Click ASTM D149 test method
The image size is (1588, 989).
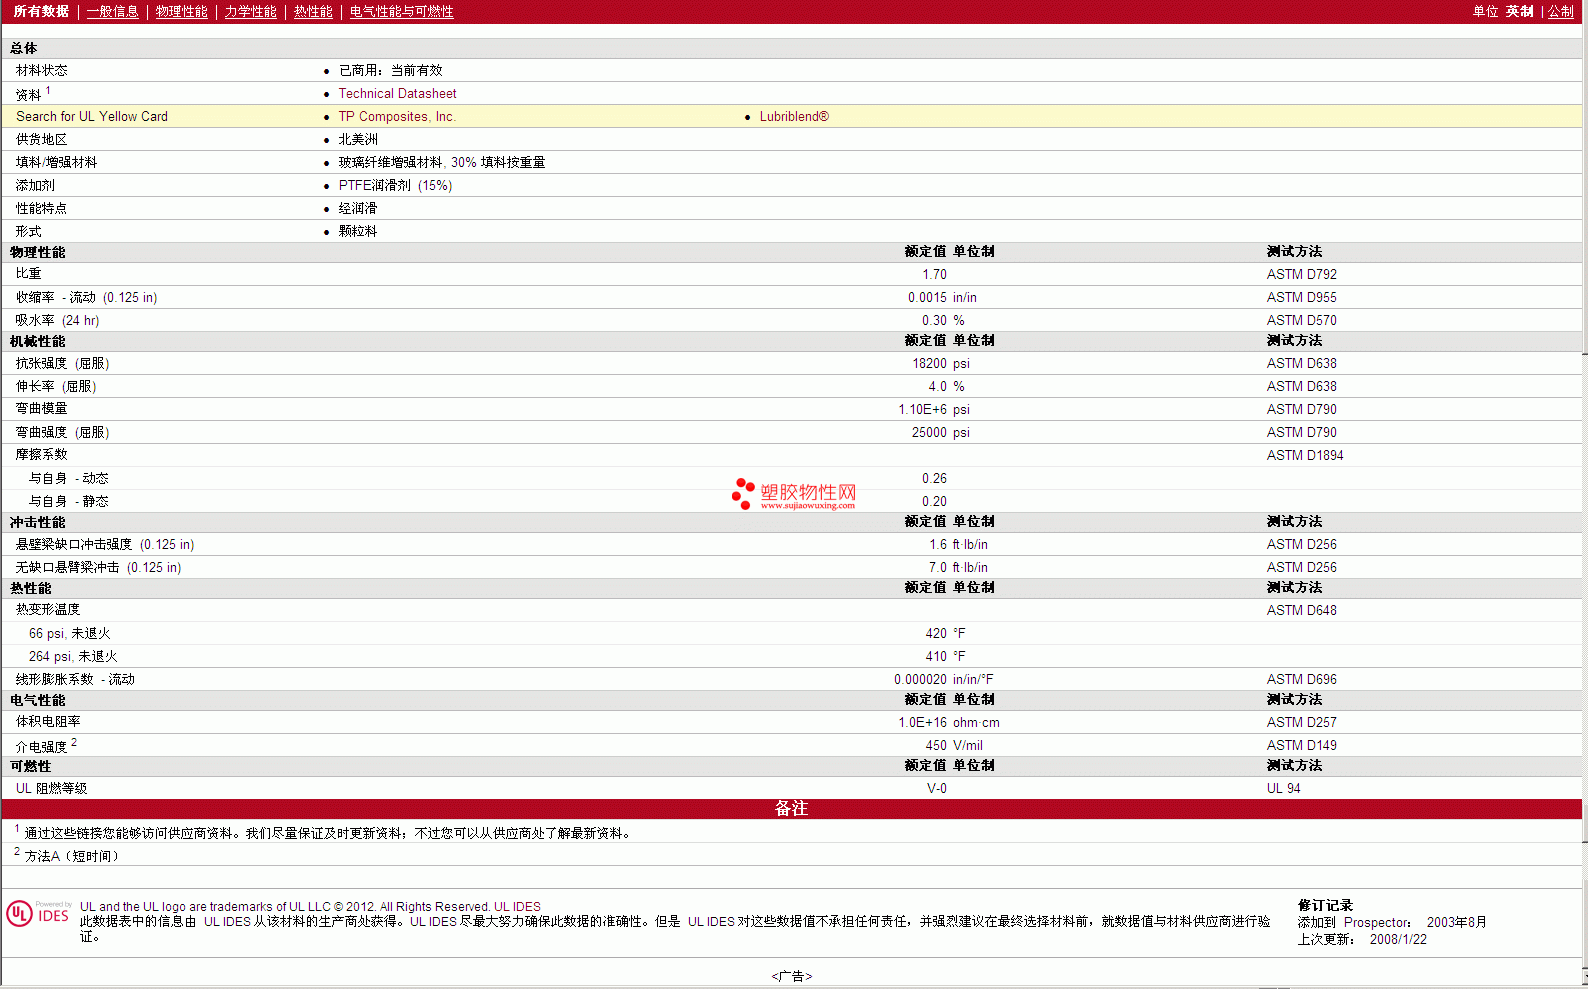(x=1301, y=745)
